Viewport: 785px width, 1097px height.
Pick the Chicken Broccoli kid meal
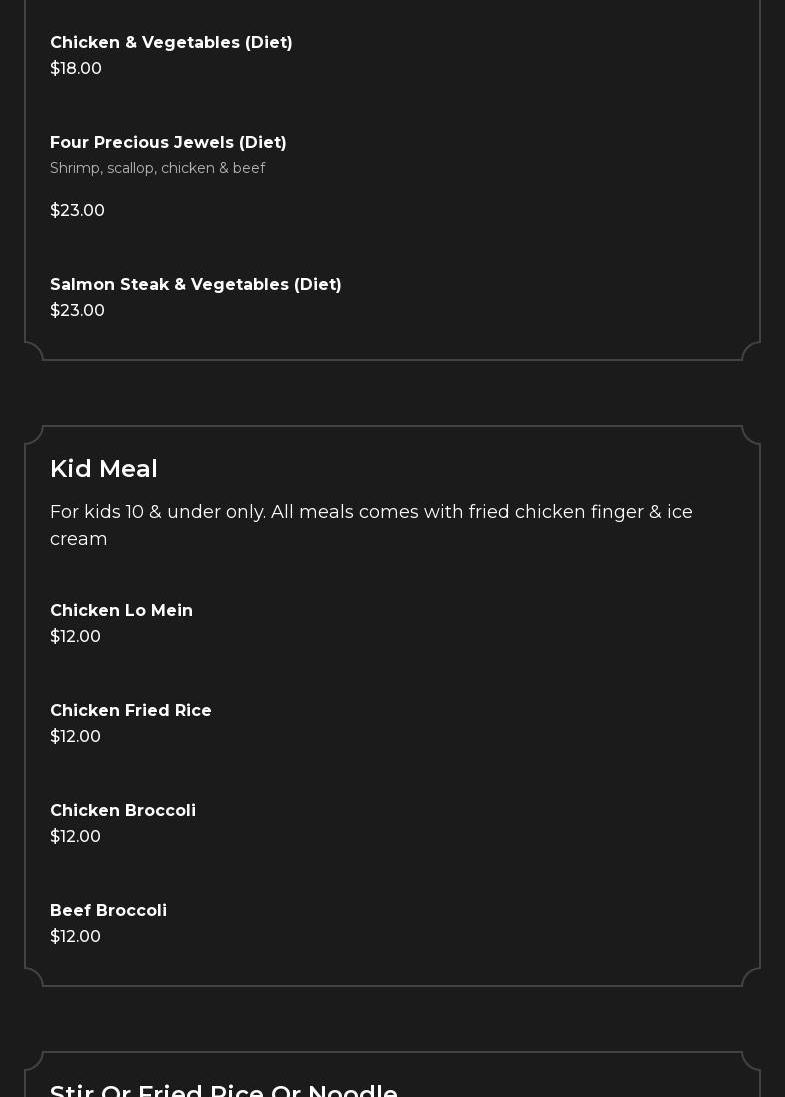(x=123, y=811)
